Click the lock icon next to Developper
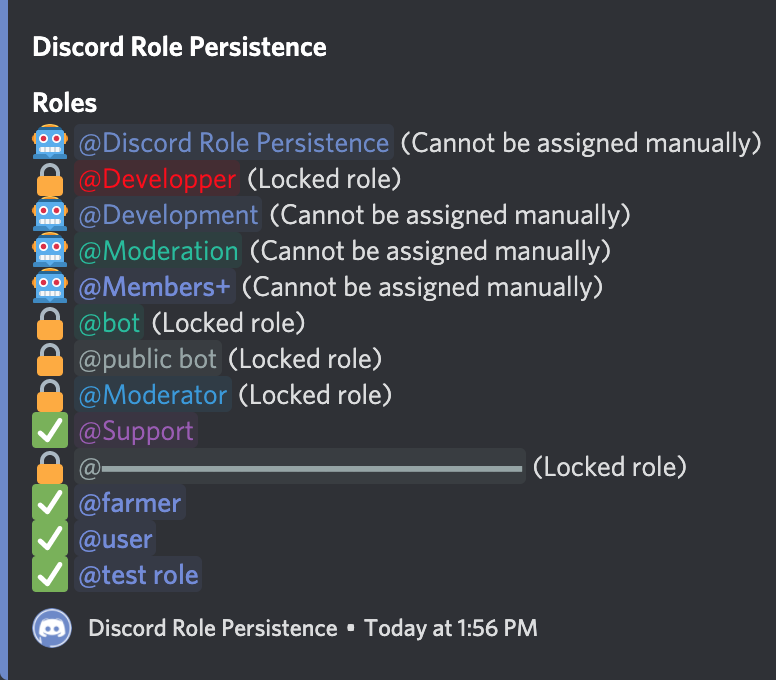 (x=50, y=180)
